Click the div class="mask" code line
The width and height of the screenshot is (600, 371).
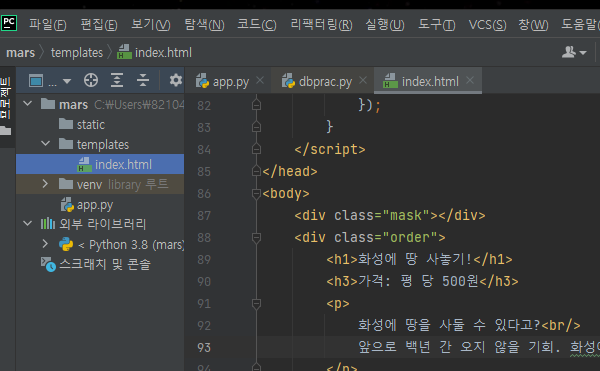[390, 215]
